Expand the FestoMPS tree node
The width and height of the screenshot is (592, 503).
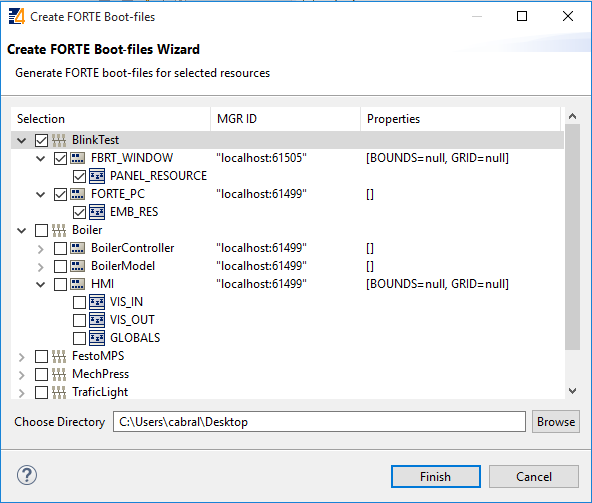click(22, 357)
